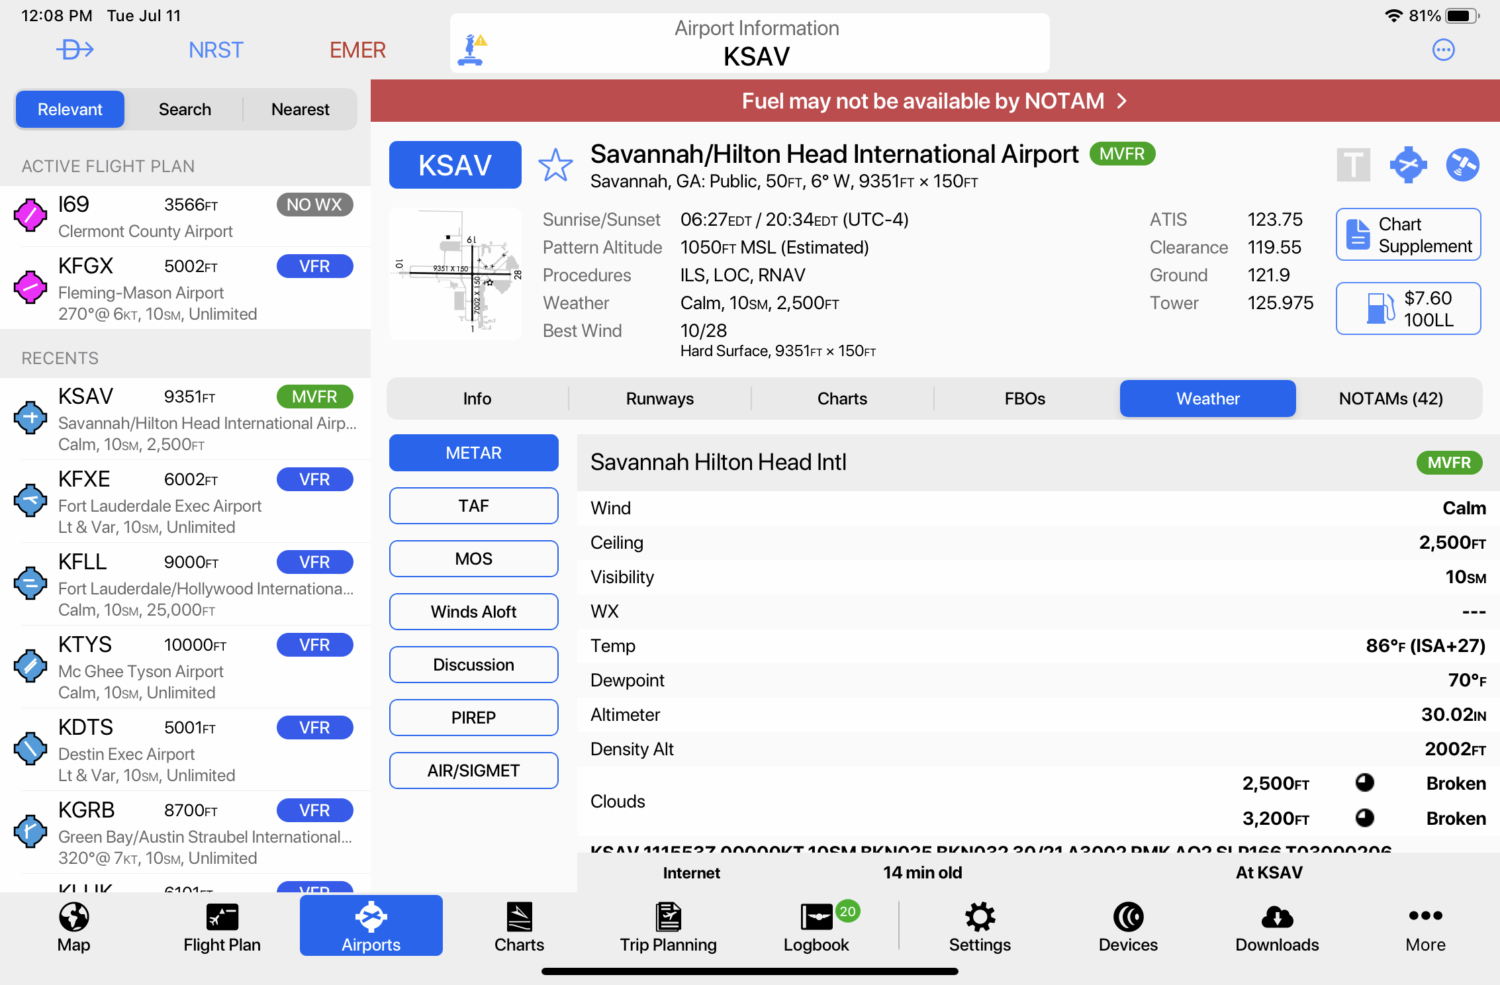Open Trip Planning icon

[x=668, y=925]
